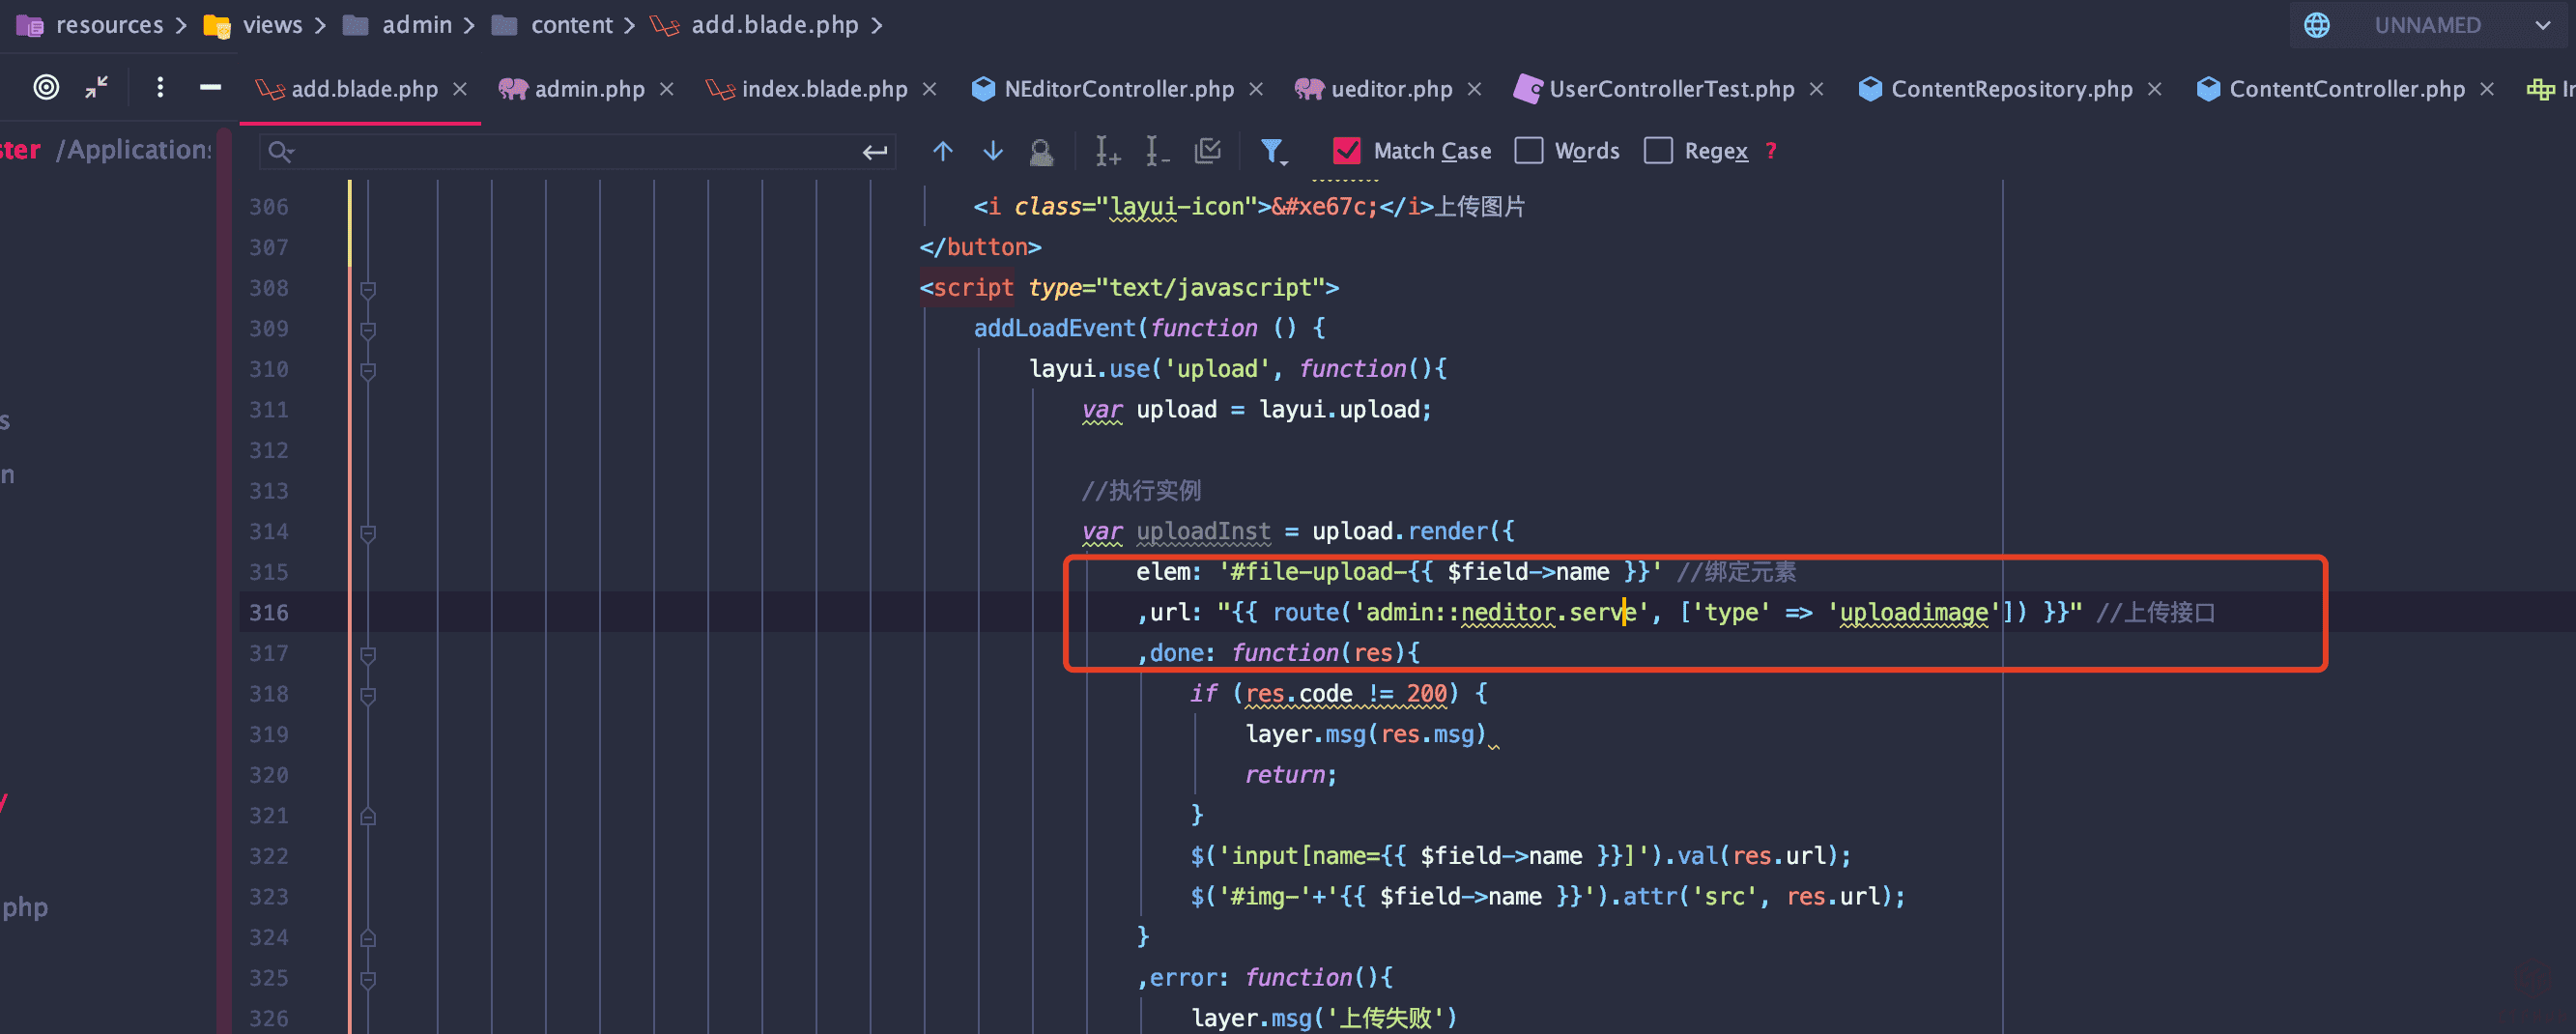2576x1034 pixels.
Task: Hide the project panel with minus icon
Action: point(210,88)
